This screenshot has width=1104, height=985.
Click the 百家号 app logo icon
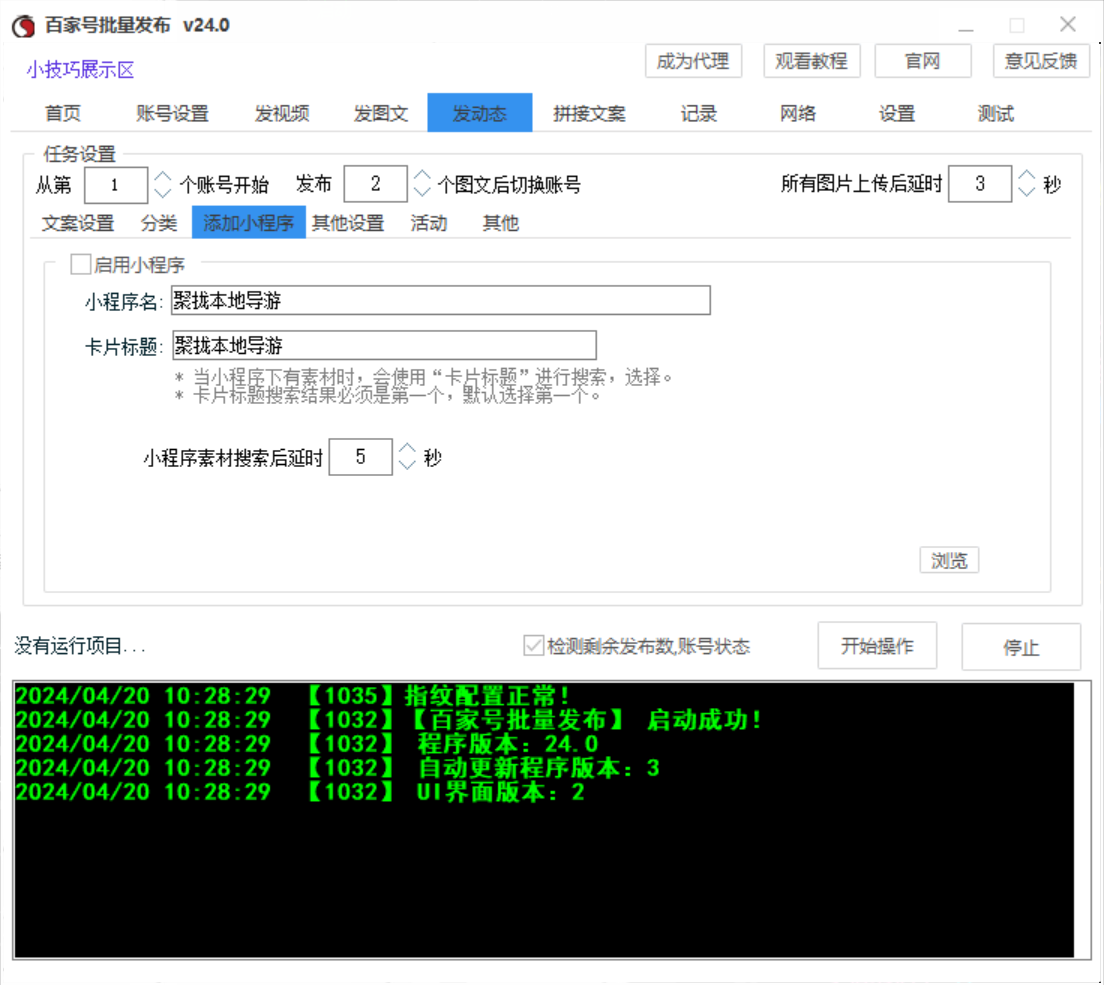pos(23,26)
